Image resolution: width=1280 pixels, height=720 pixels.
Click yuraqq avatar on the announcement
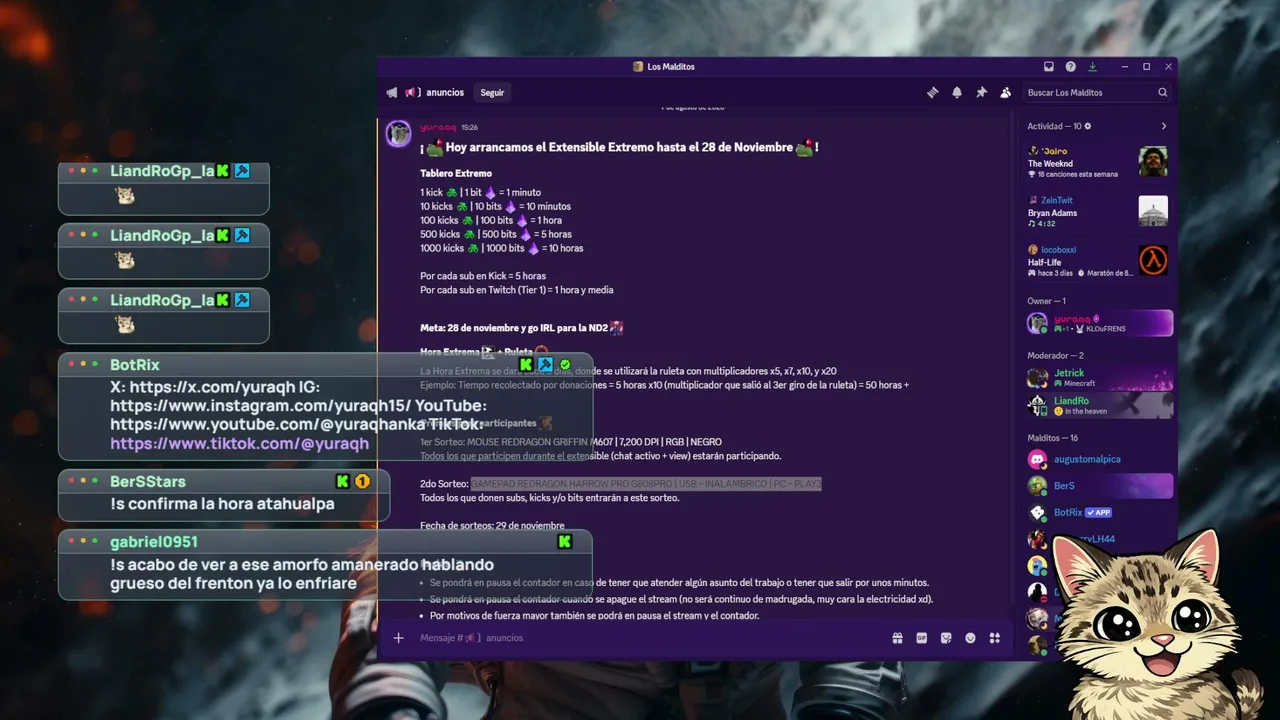[399, 133]
